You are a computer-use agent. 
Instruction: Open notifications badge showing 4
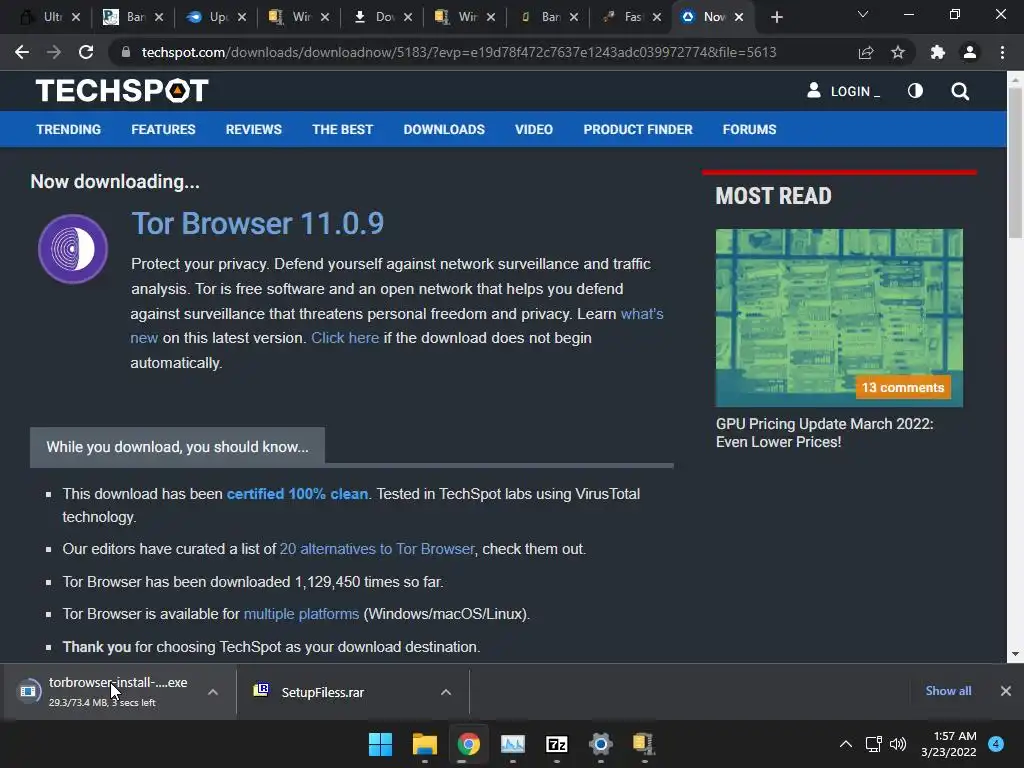[996, 744]
